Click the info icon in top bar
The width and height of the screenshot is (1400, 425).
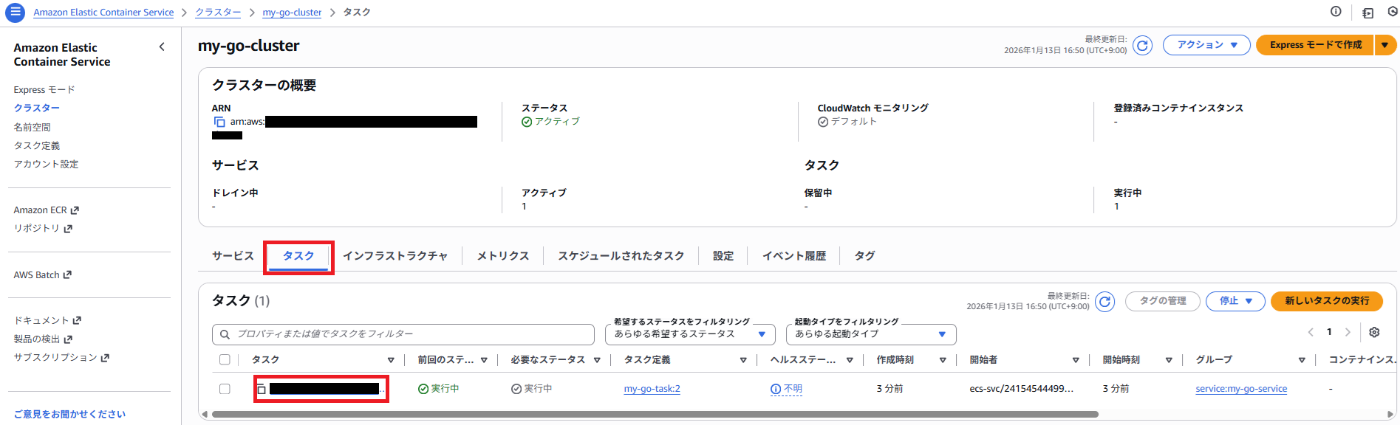1336,12
